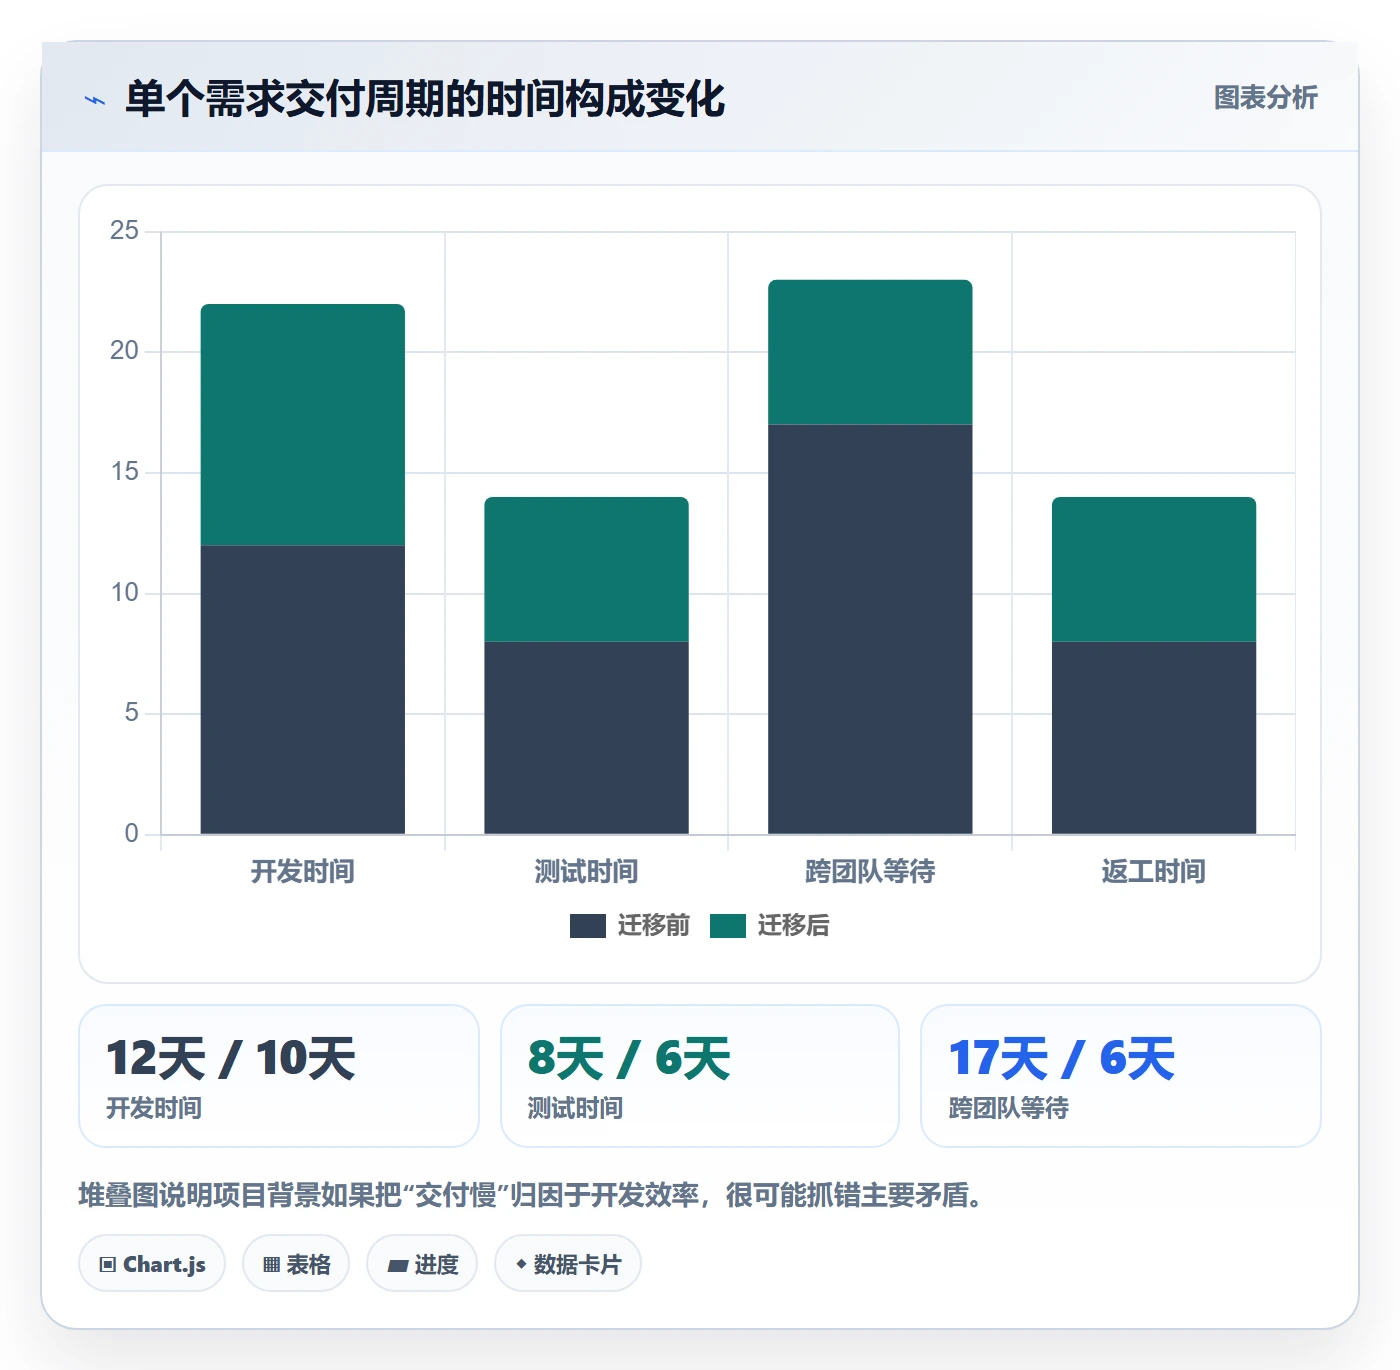Click the 跨团队等待 x-axis label

[870, 872]
